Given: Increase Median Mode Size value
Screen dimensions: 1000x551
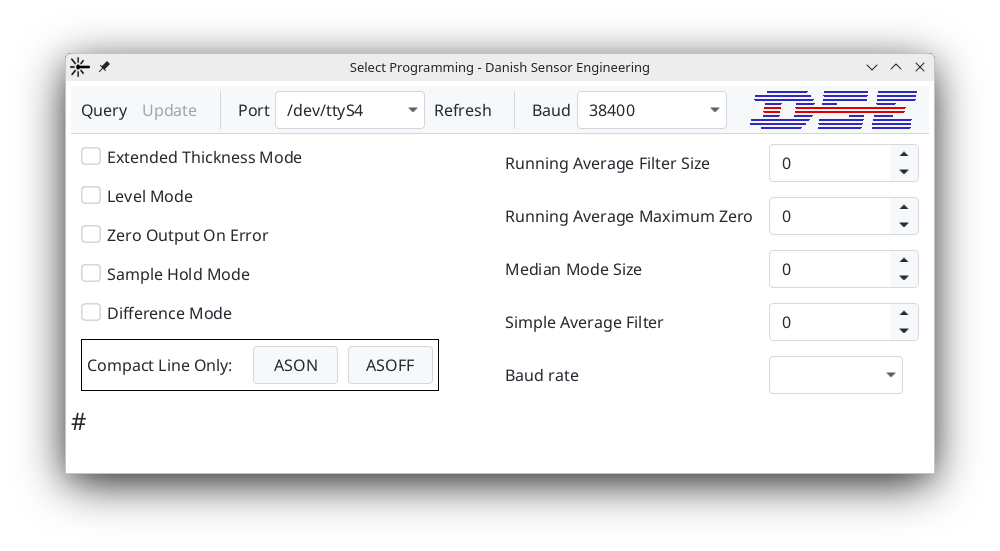Looking at the screenshot, I should pos(904,260).
